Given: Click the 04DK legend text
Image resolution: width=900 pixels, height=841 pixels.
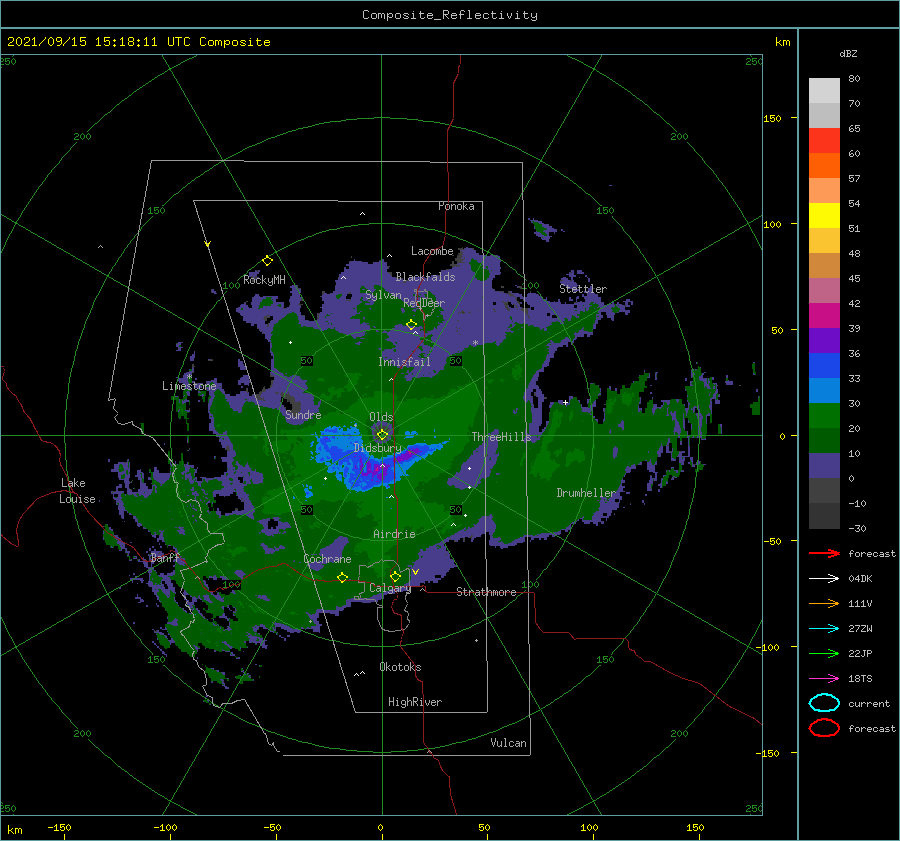Looking at the screenshot, I should (860, 579).
